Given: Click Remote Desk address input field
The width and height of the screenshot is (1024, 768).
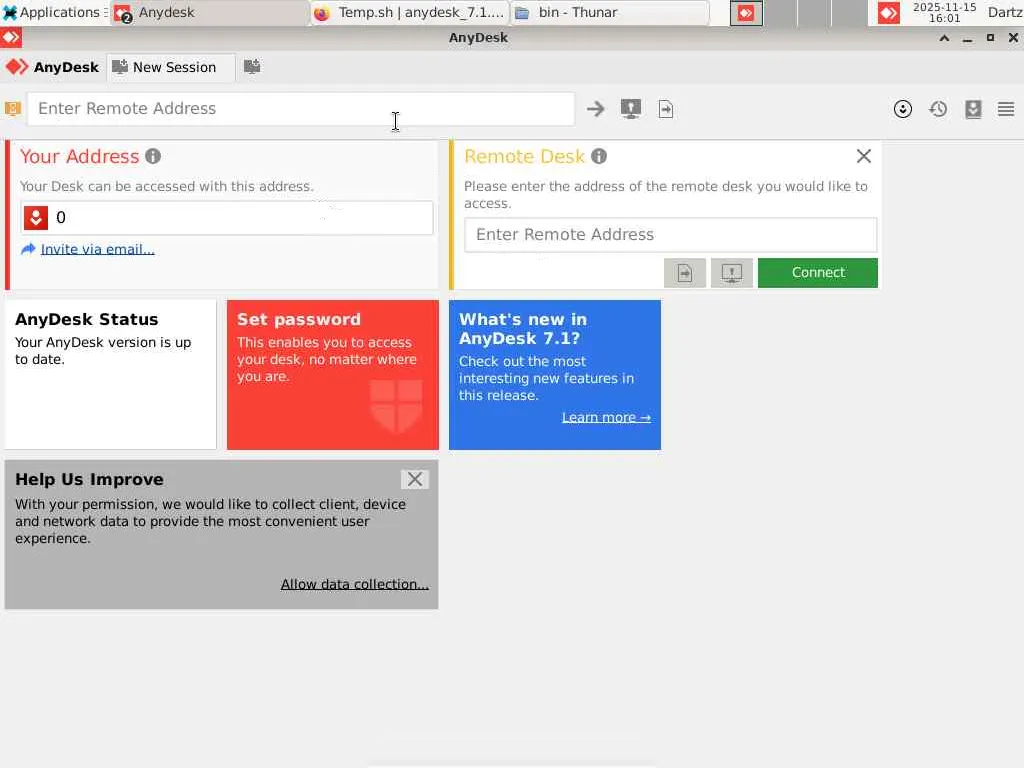Looking at the screenshot, I should [x=671, y=234].
